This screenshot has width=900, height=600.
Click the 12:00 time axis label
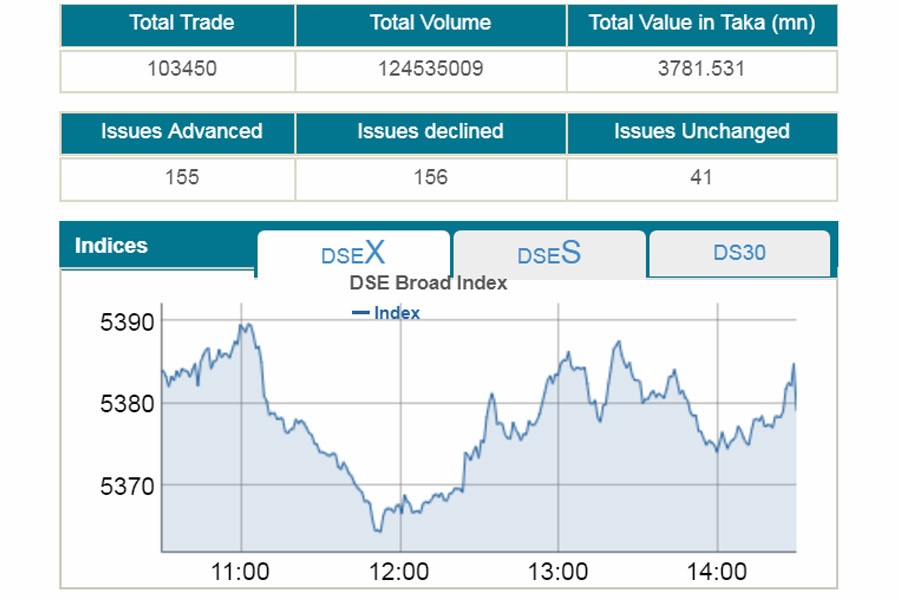click(x=400, y=572)
